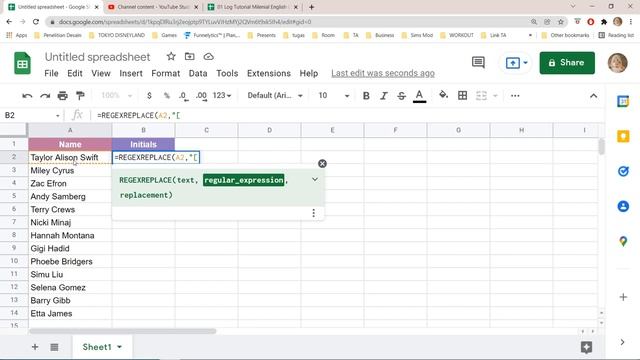Image resolution: width=640 pixels, height=360 pixels.
Task: Open the Help menu
Action: pos(309,73)
